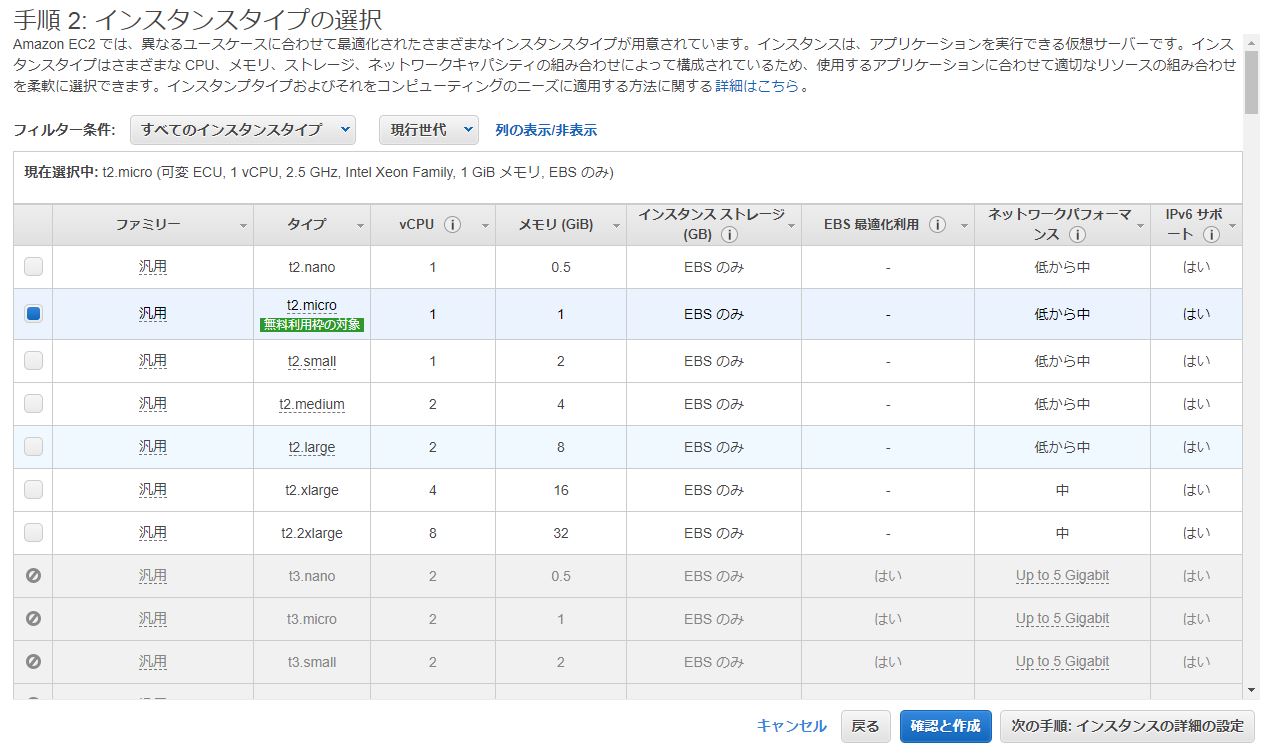Click 列の表示/非表示 link
This screenshot has width=1268, height=756.
pos(546,130)
